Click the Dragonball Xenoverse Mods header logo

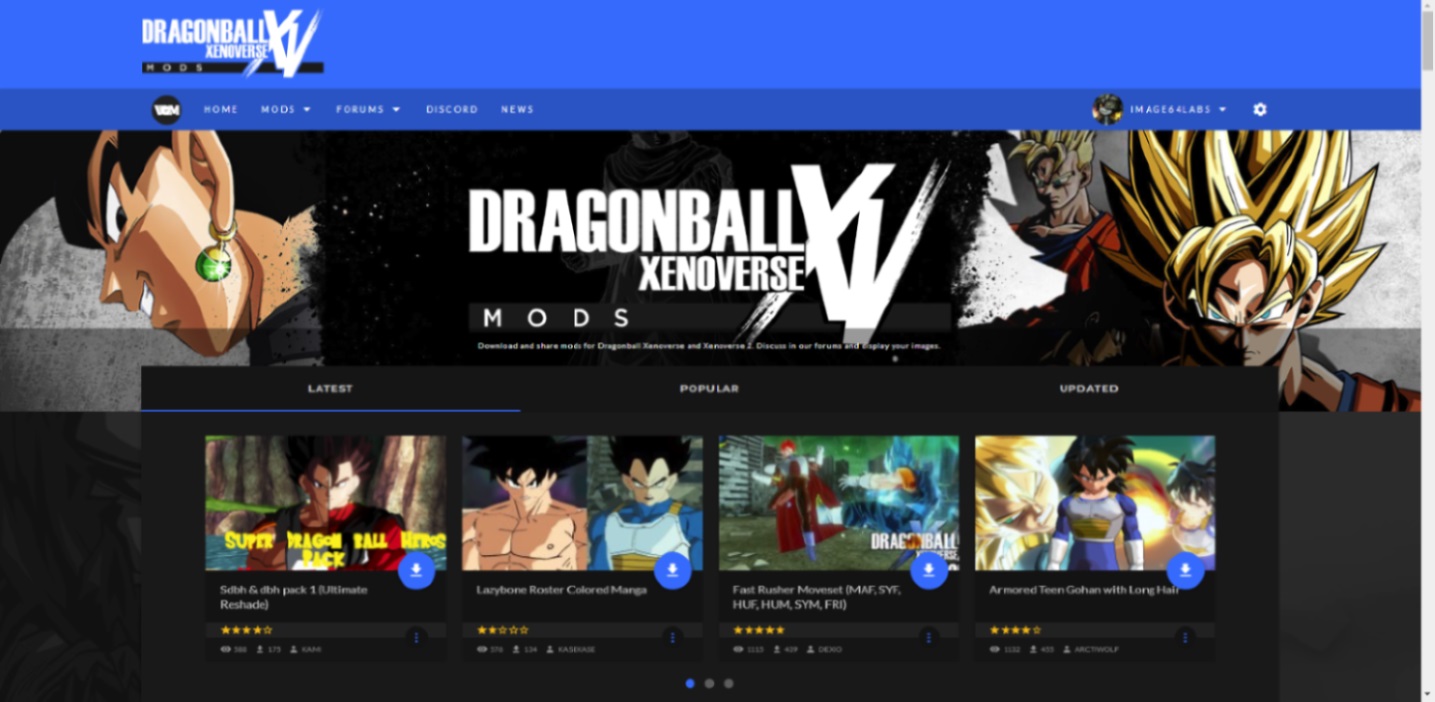coord(232,44)
